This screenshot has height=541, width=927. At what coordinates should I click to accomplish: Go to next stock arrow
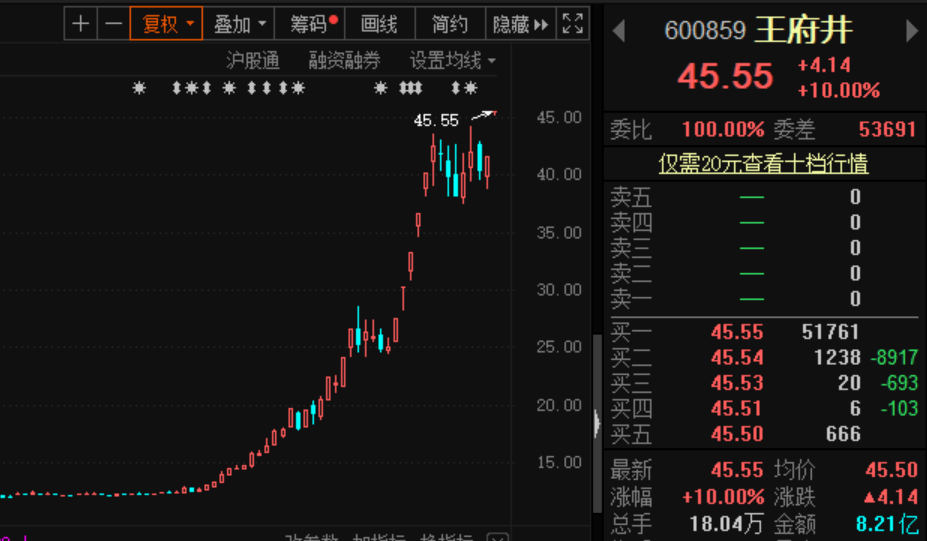pyautogui.click(x=912, y=31)
